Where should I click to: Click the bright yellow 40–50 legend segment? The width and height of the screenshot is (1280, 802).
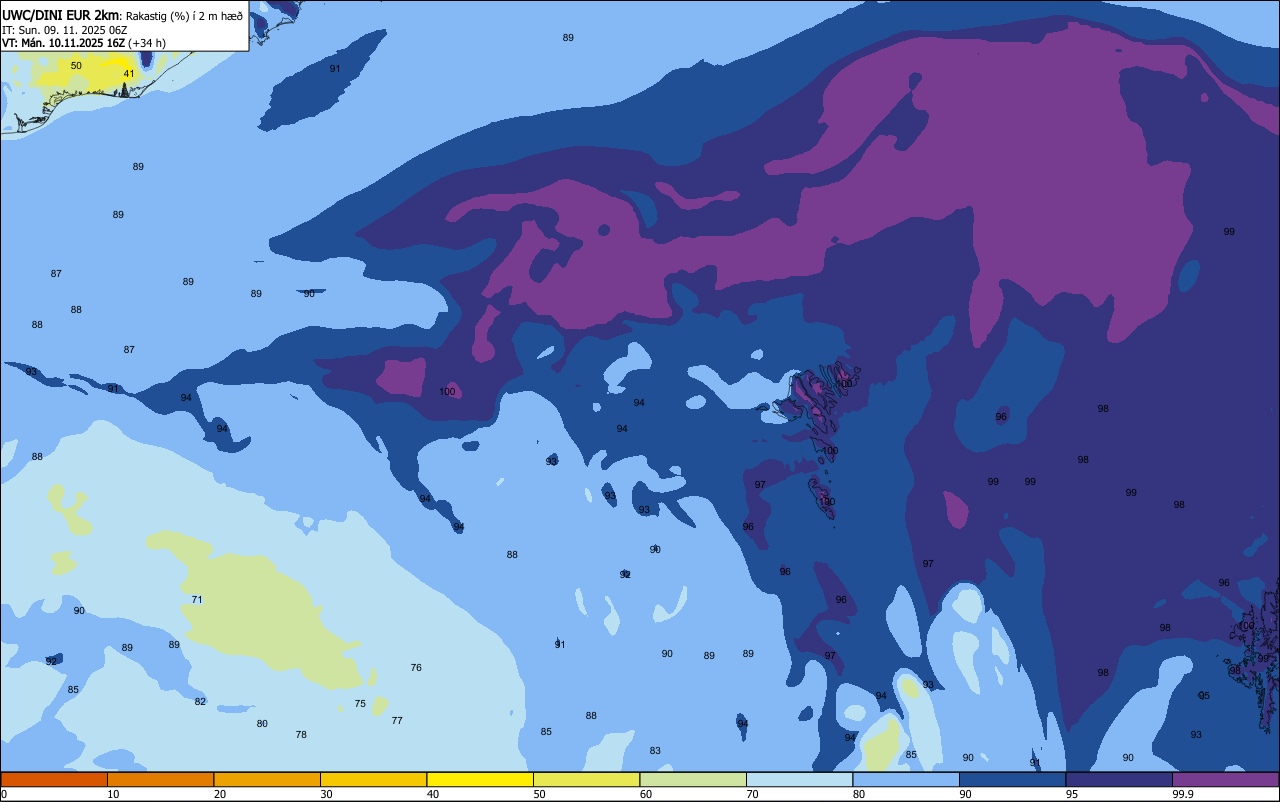pyautogui.click(x=480, y=779)
